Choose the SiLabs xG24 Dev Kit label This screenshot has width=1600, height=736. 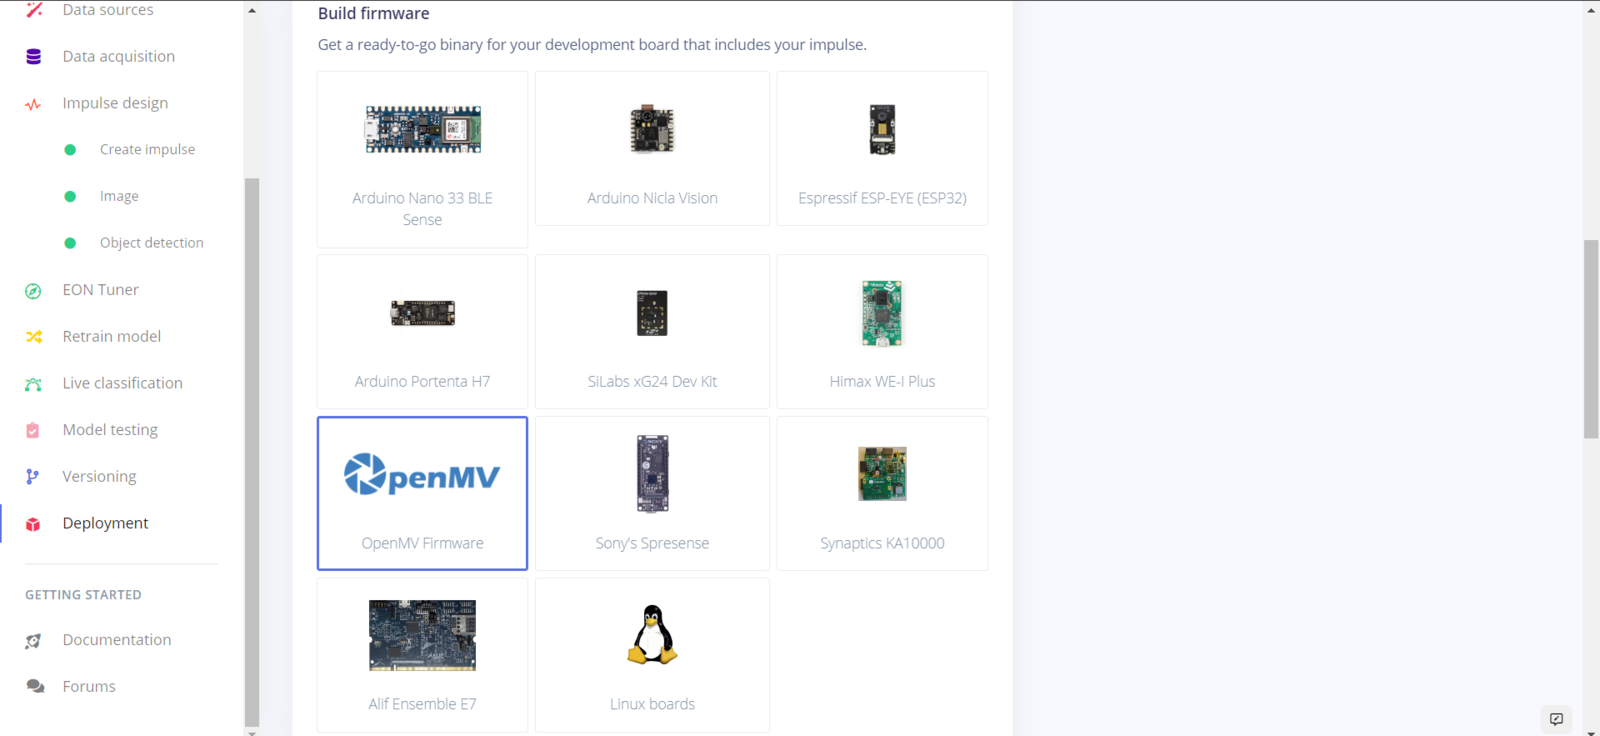[652, 382]
